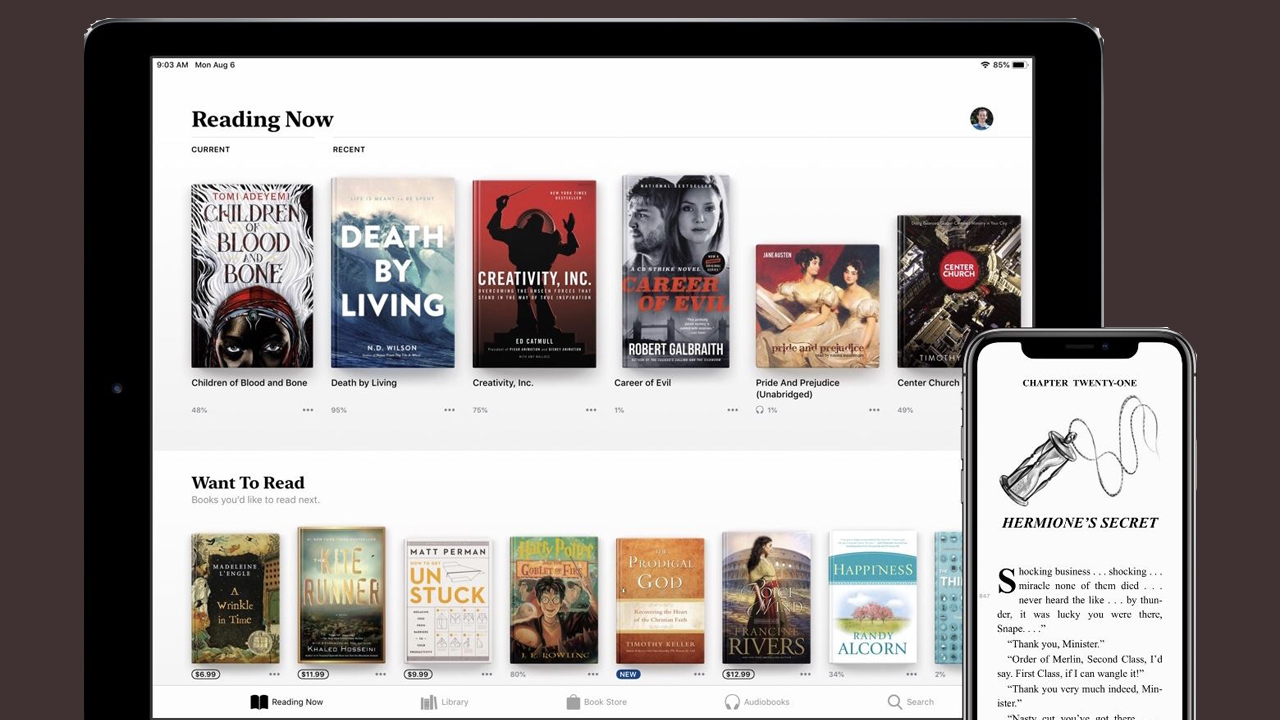Open the Unstuck by Matt Perman cover

coord(448,601)
